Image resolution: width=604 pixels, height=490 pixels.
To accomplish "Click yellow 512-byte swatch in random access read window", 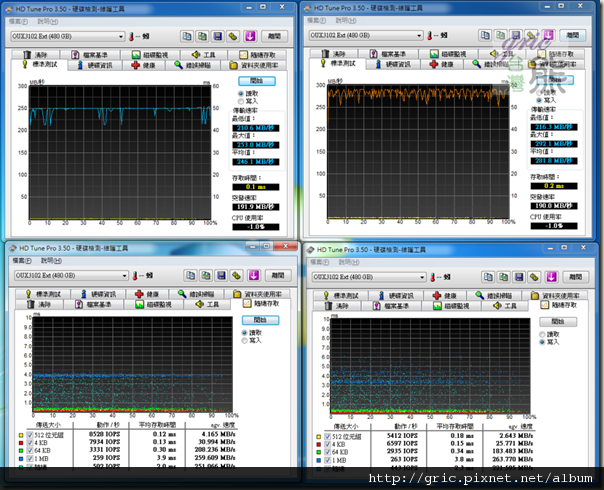I will (x=21, y=435).
